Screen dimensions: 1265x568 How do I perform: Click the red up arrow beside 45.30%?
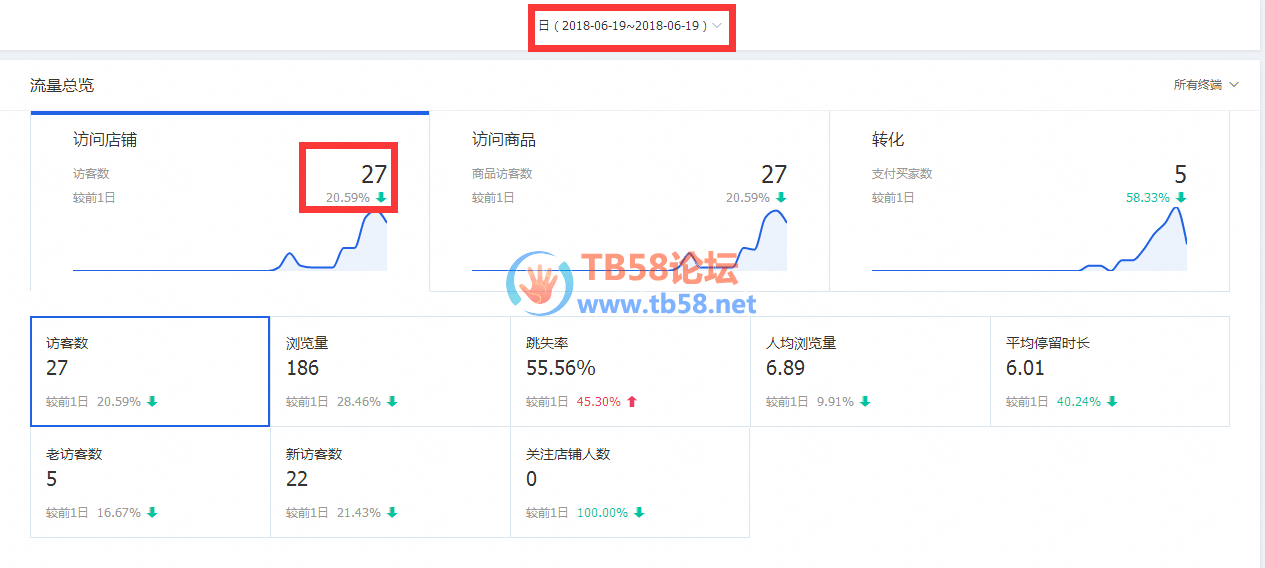[x=632, y=402]
